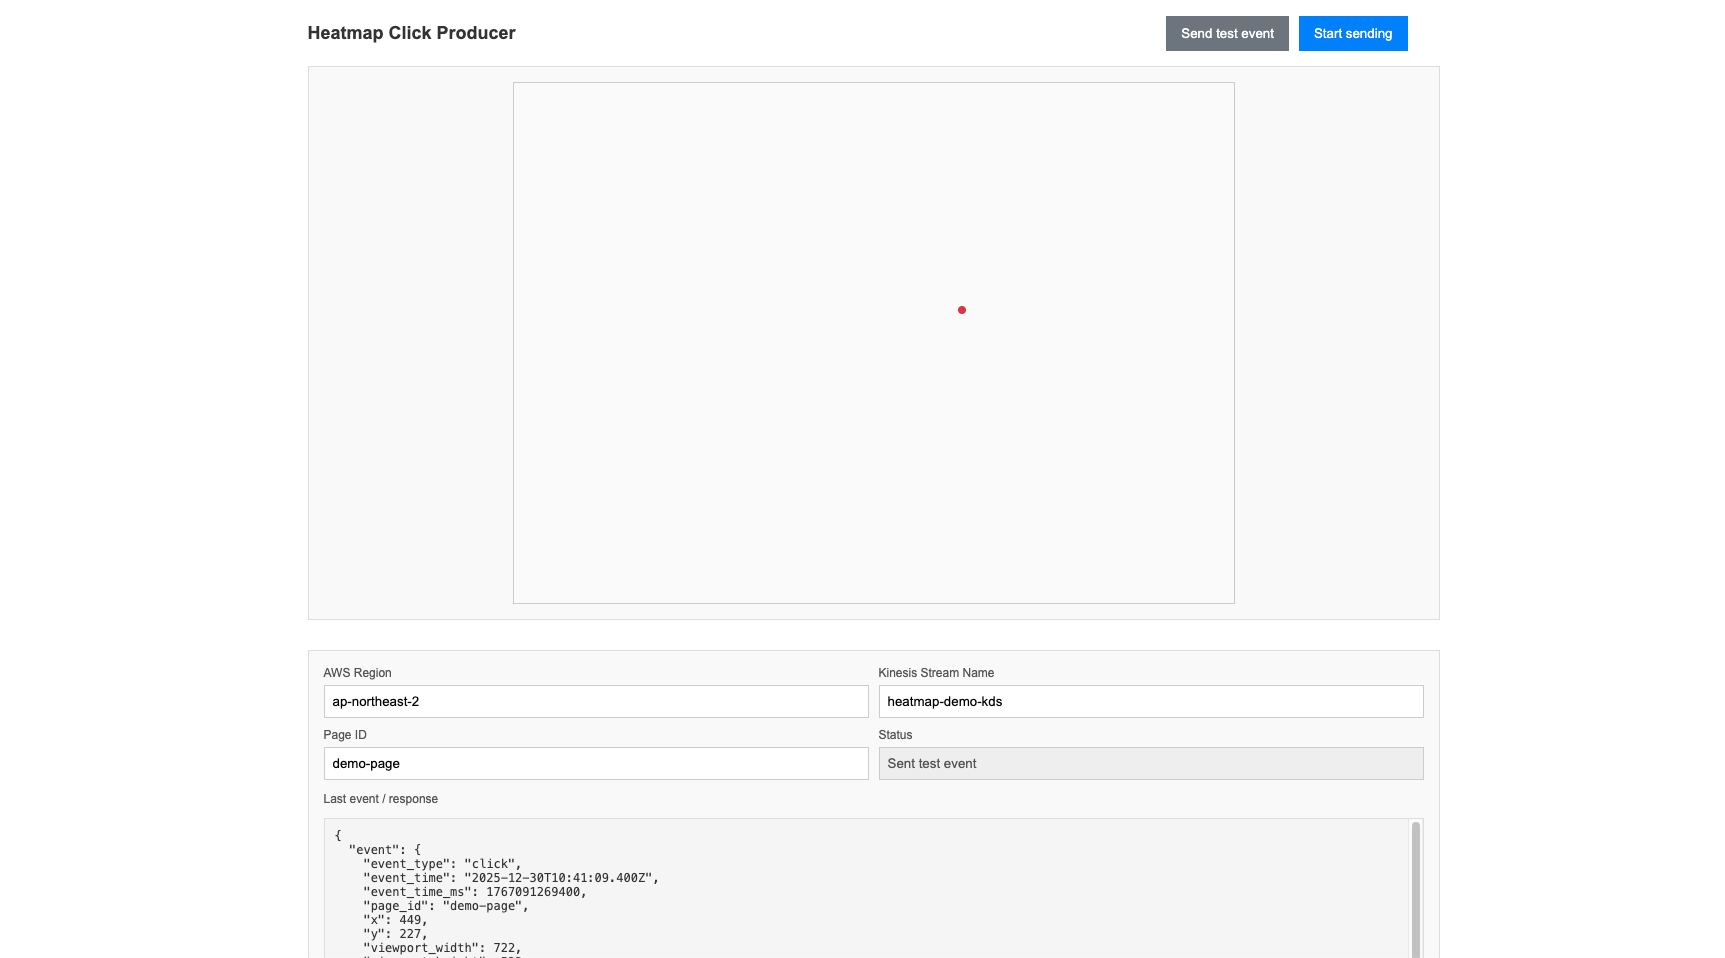1725x958 pixels.
Task: Click the "Kinesis Stream Name" label
Action: coord(936,673)
